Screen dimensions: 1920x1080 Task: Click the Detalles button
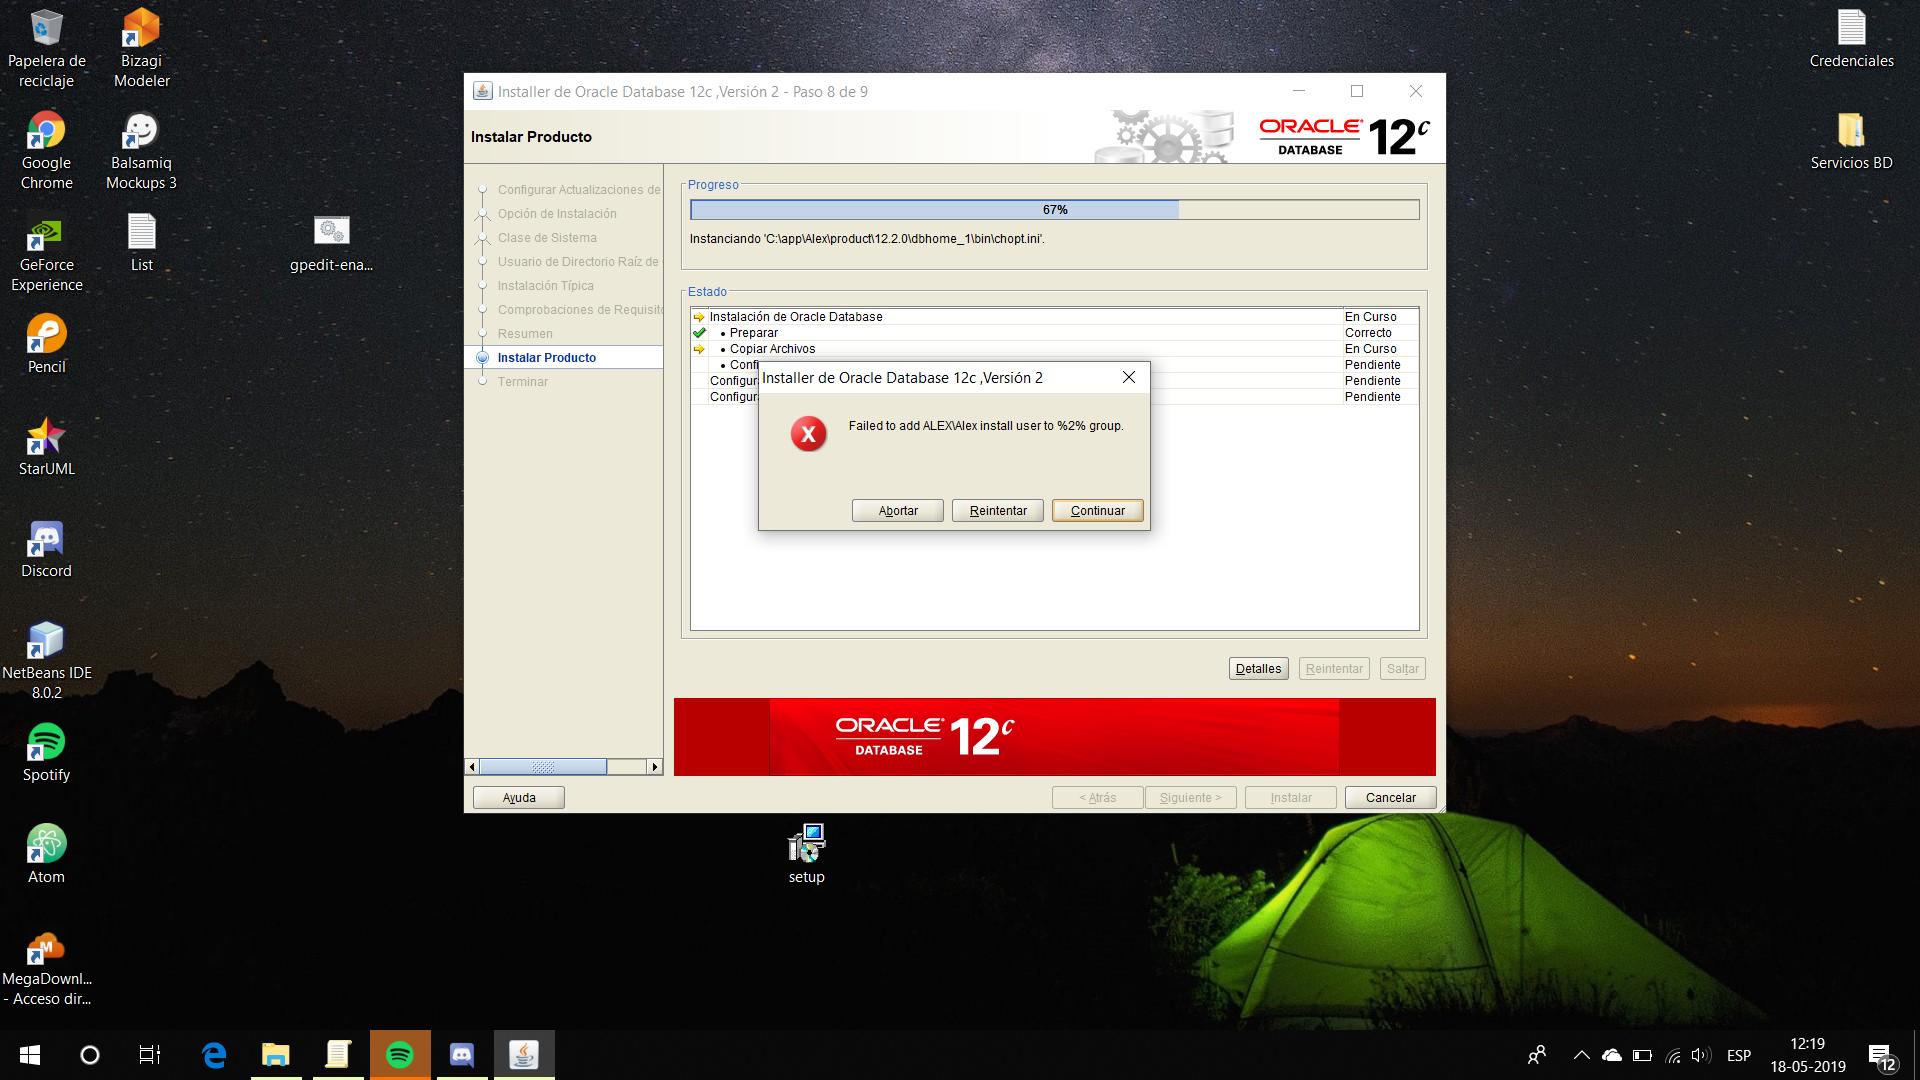(x=1258, y=668)
